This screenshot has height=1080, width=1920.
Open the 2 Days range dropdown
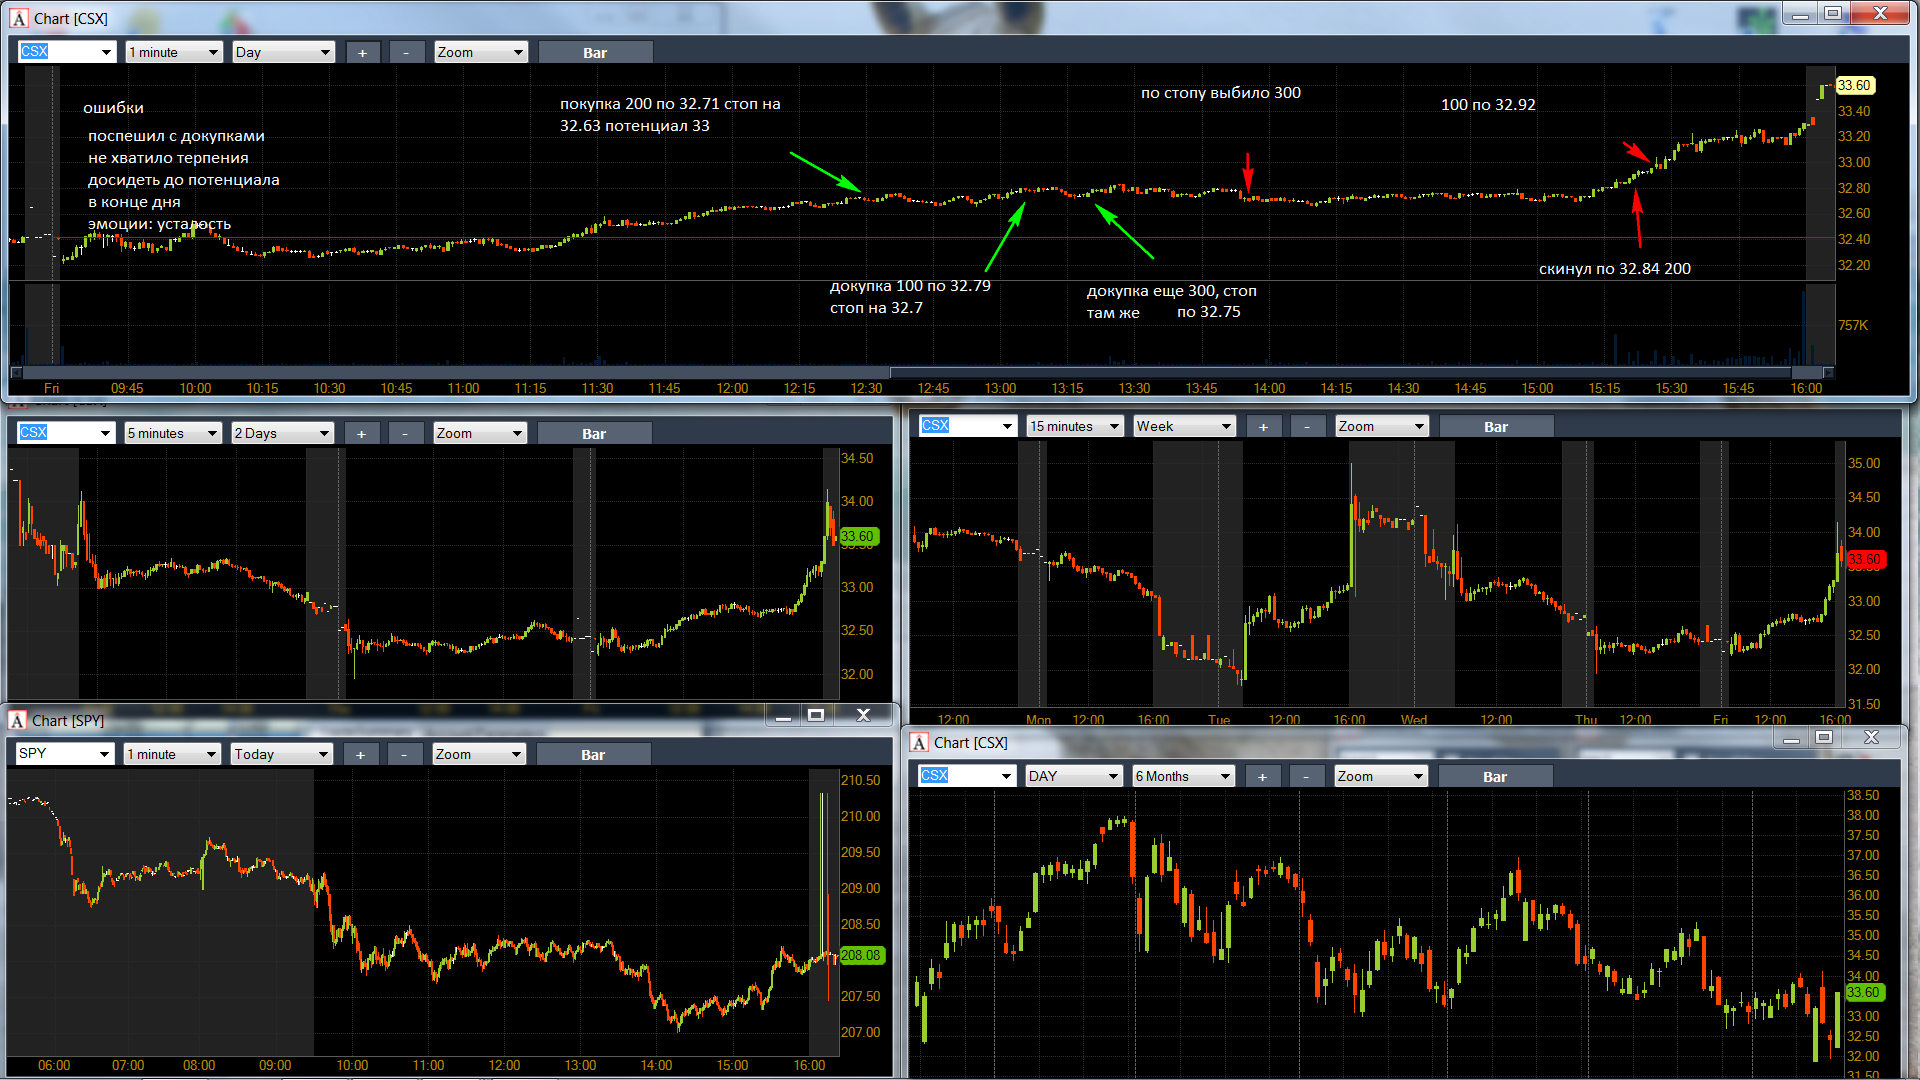tap(282, 434)
